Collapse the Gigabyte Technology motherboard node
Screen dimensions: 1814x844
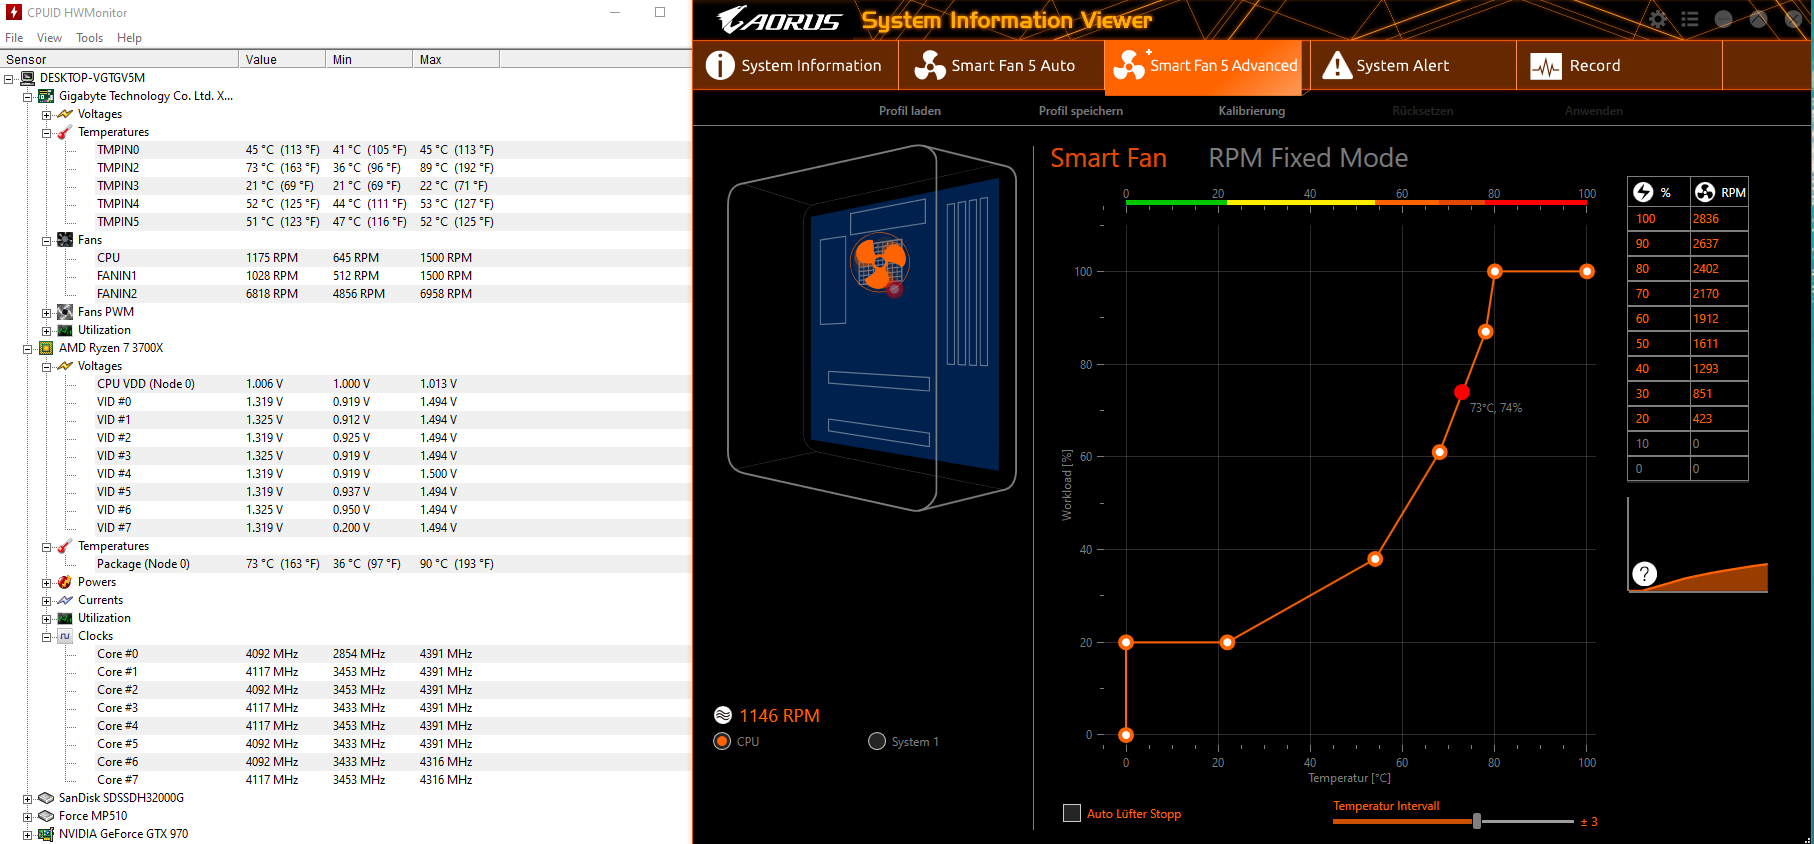[x=28, y=96]
